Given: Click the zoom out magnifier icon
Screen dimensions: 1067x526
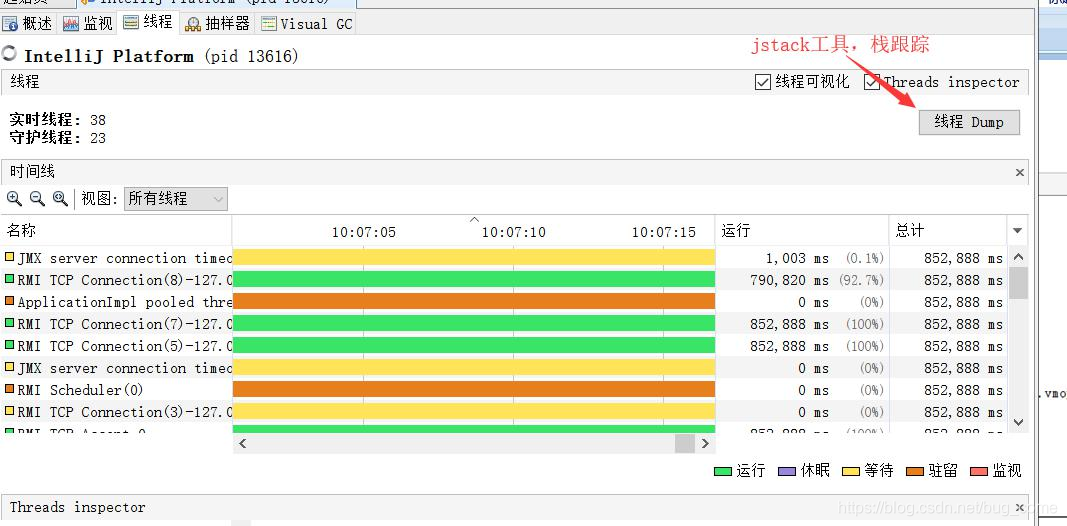Looking at the screenshot, I should (x=37, y=199).
